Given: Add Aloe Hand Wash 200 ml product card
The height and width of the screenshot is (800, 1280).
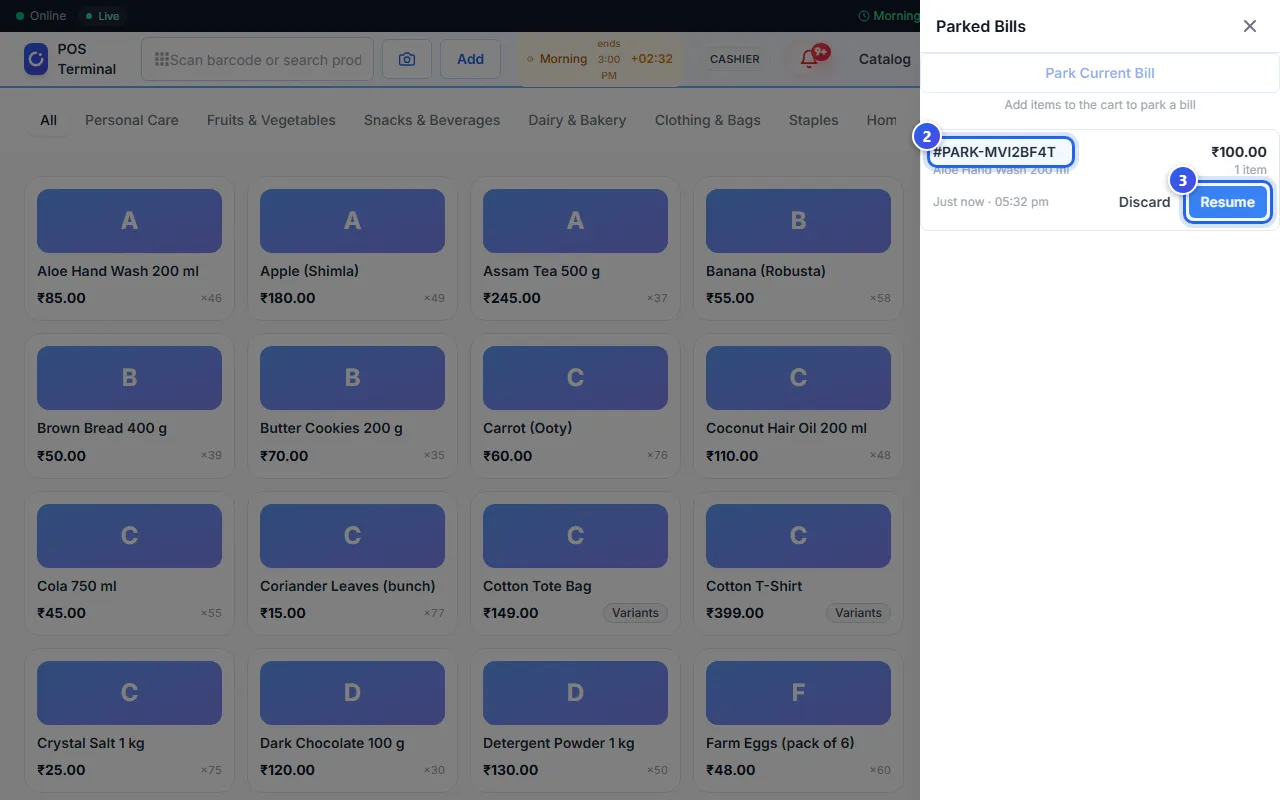Looking at the screenshot, I should tap(130, 248).
